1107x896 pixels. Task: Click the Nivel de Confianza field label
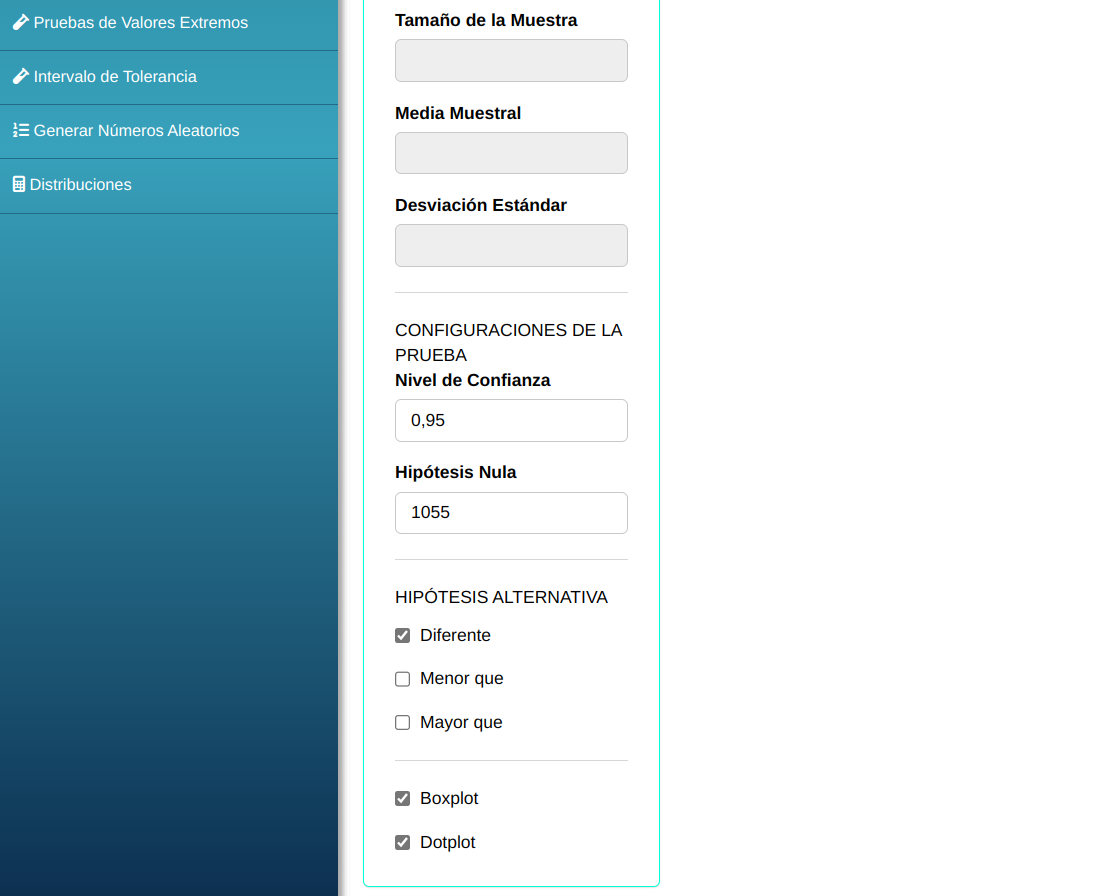pyautogui.click(x=472, y=380)
